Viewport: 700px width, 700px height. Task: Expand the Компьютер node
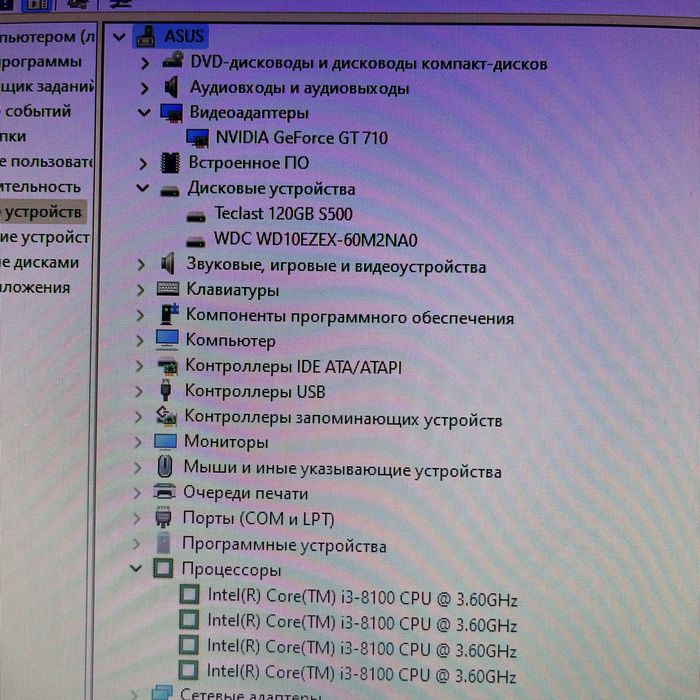pos(139,341)
